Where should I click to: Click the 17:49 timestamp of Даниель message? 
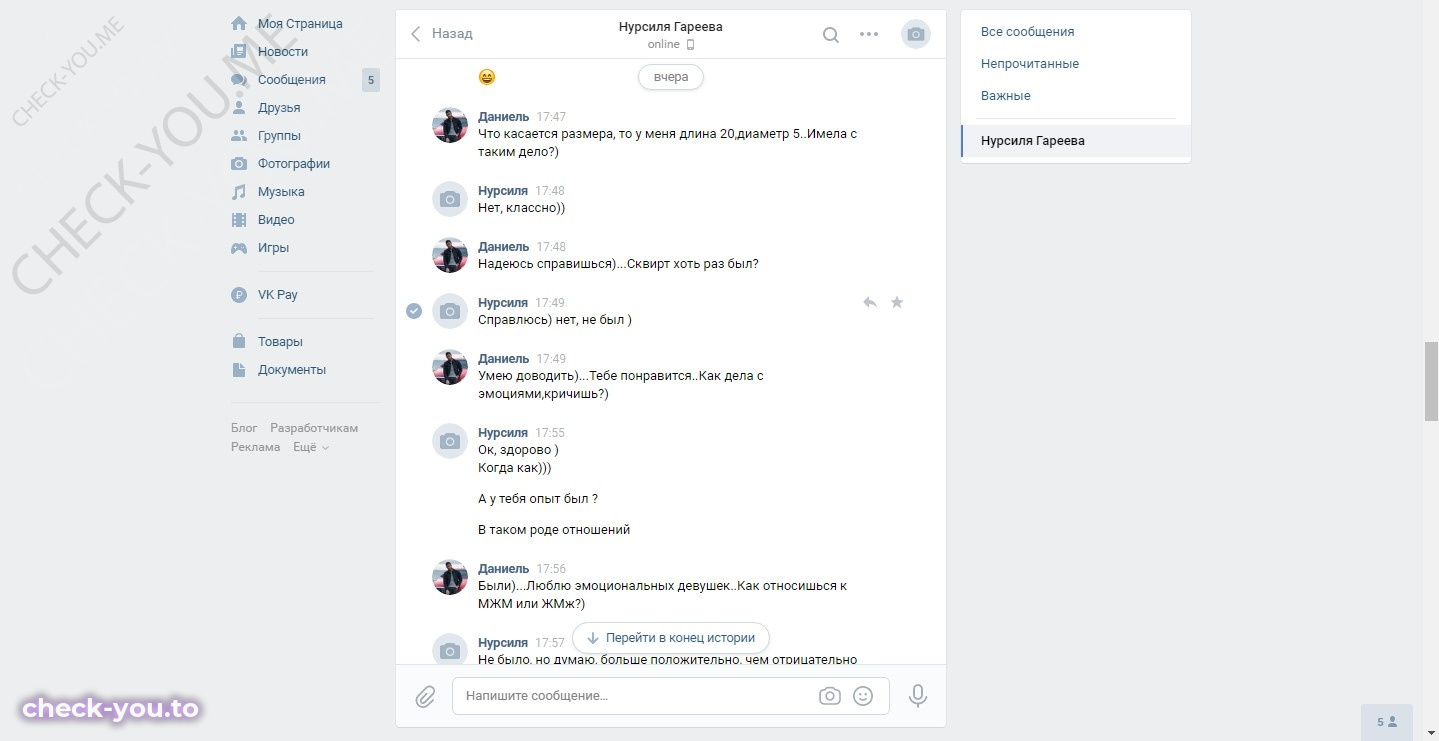pyautogui.click(x=551, y=359)
